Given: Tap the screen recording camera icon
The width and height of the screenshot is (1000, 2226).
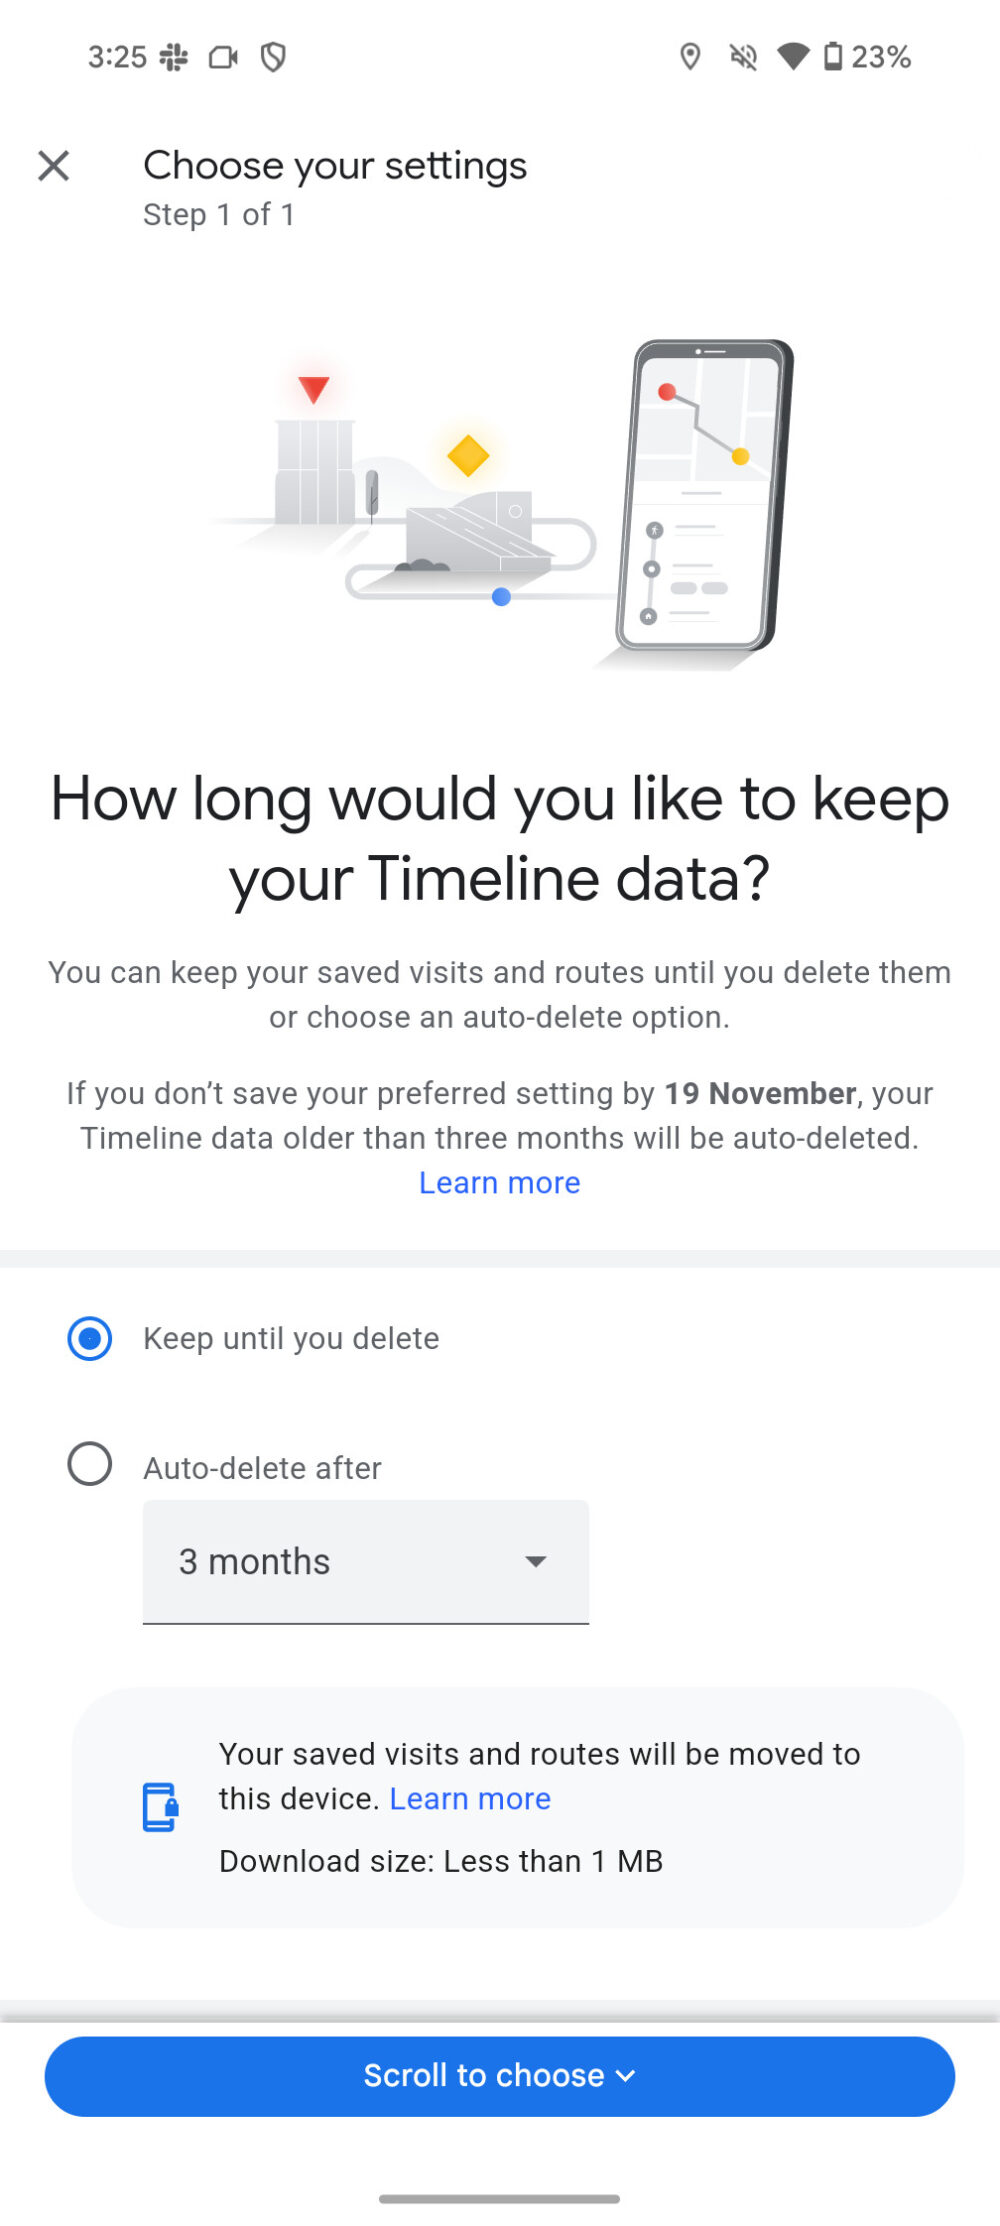Looking at the screenshot, I should pos(222,57).
